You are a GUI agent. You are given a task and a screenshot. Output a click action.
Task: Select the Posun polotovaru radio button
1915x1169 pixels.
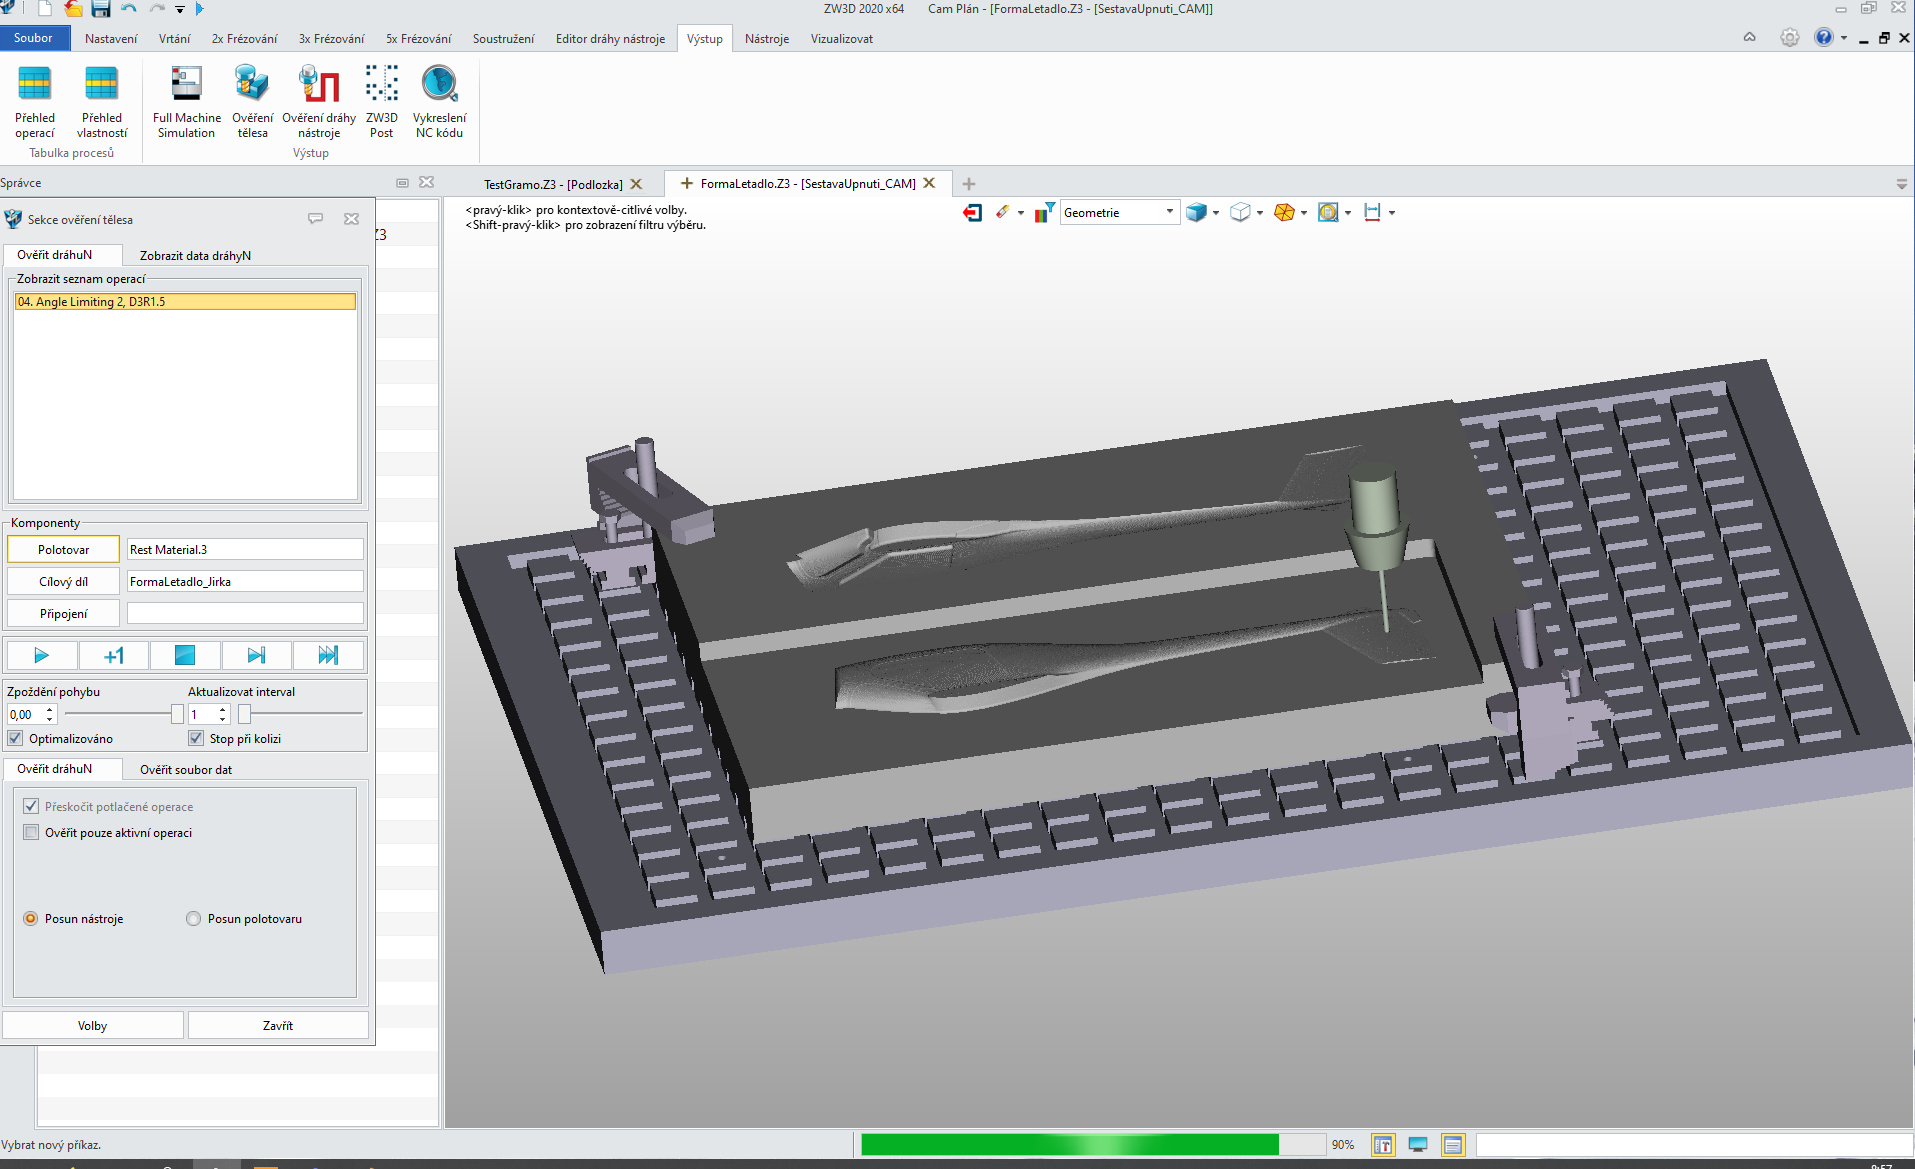click(194, 918)
